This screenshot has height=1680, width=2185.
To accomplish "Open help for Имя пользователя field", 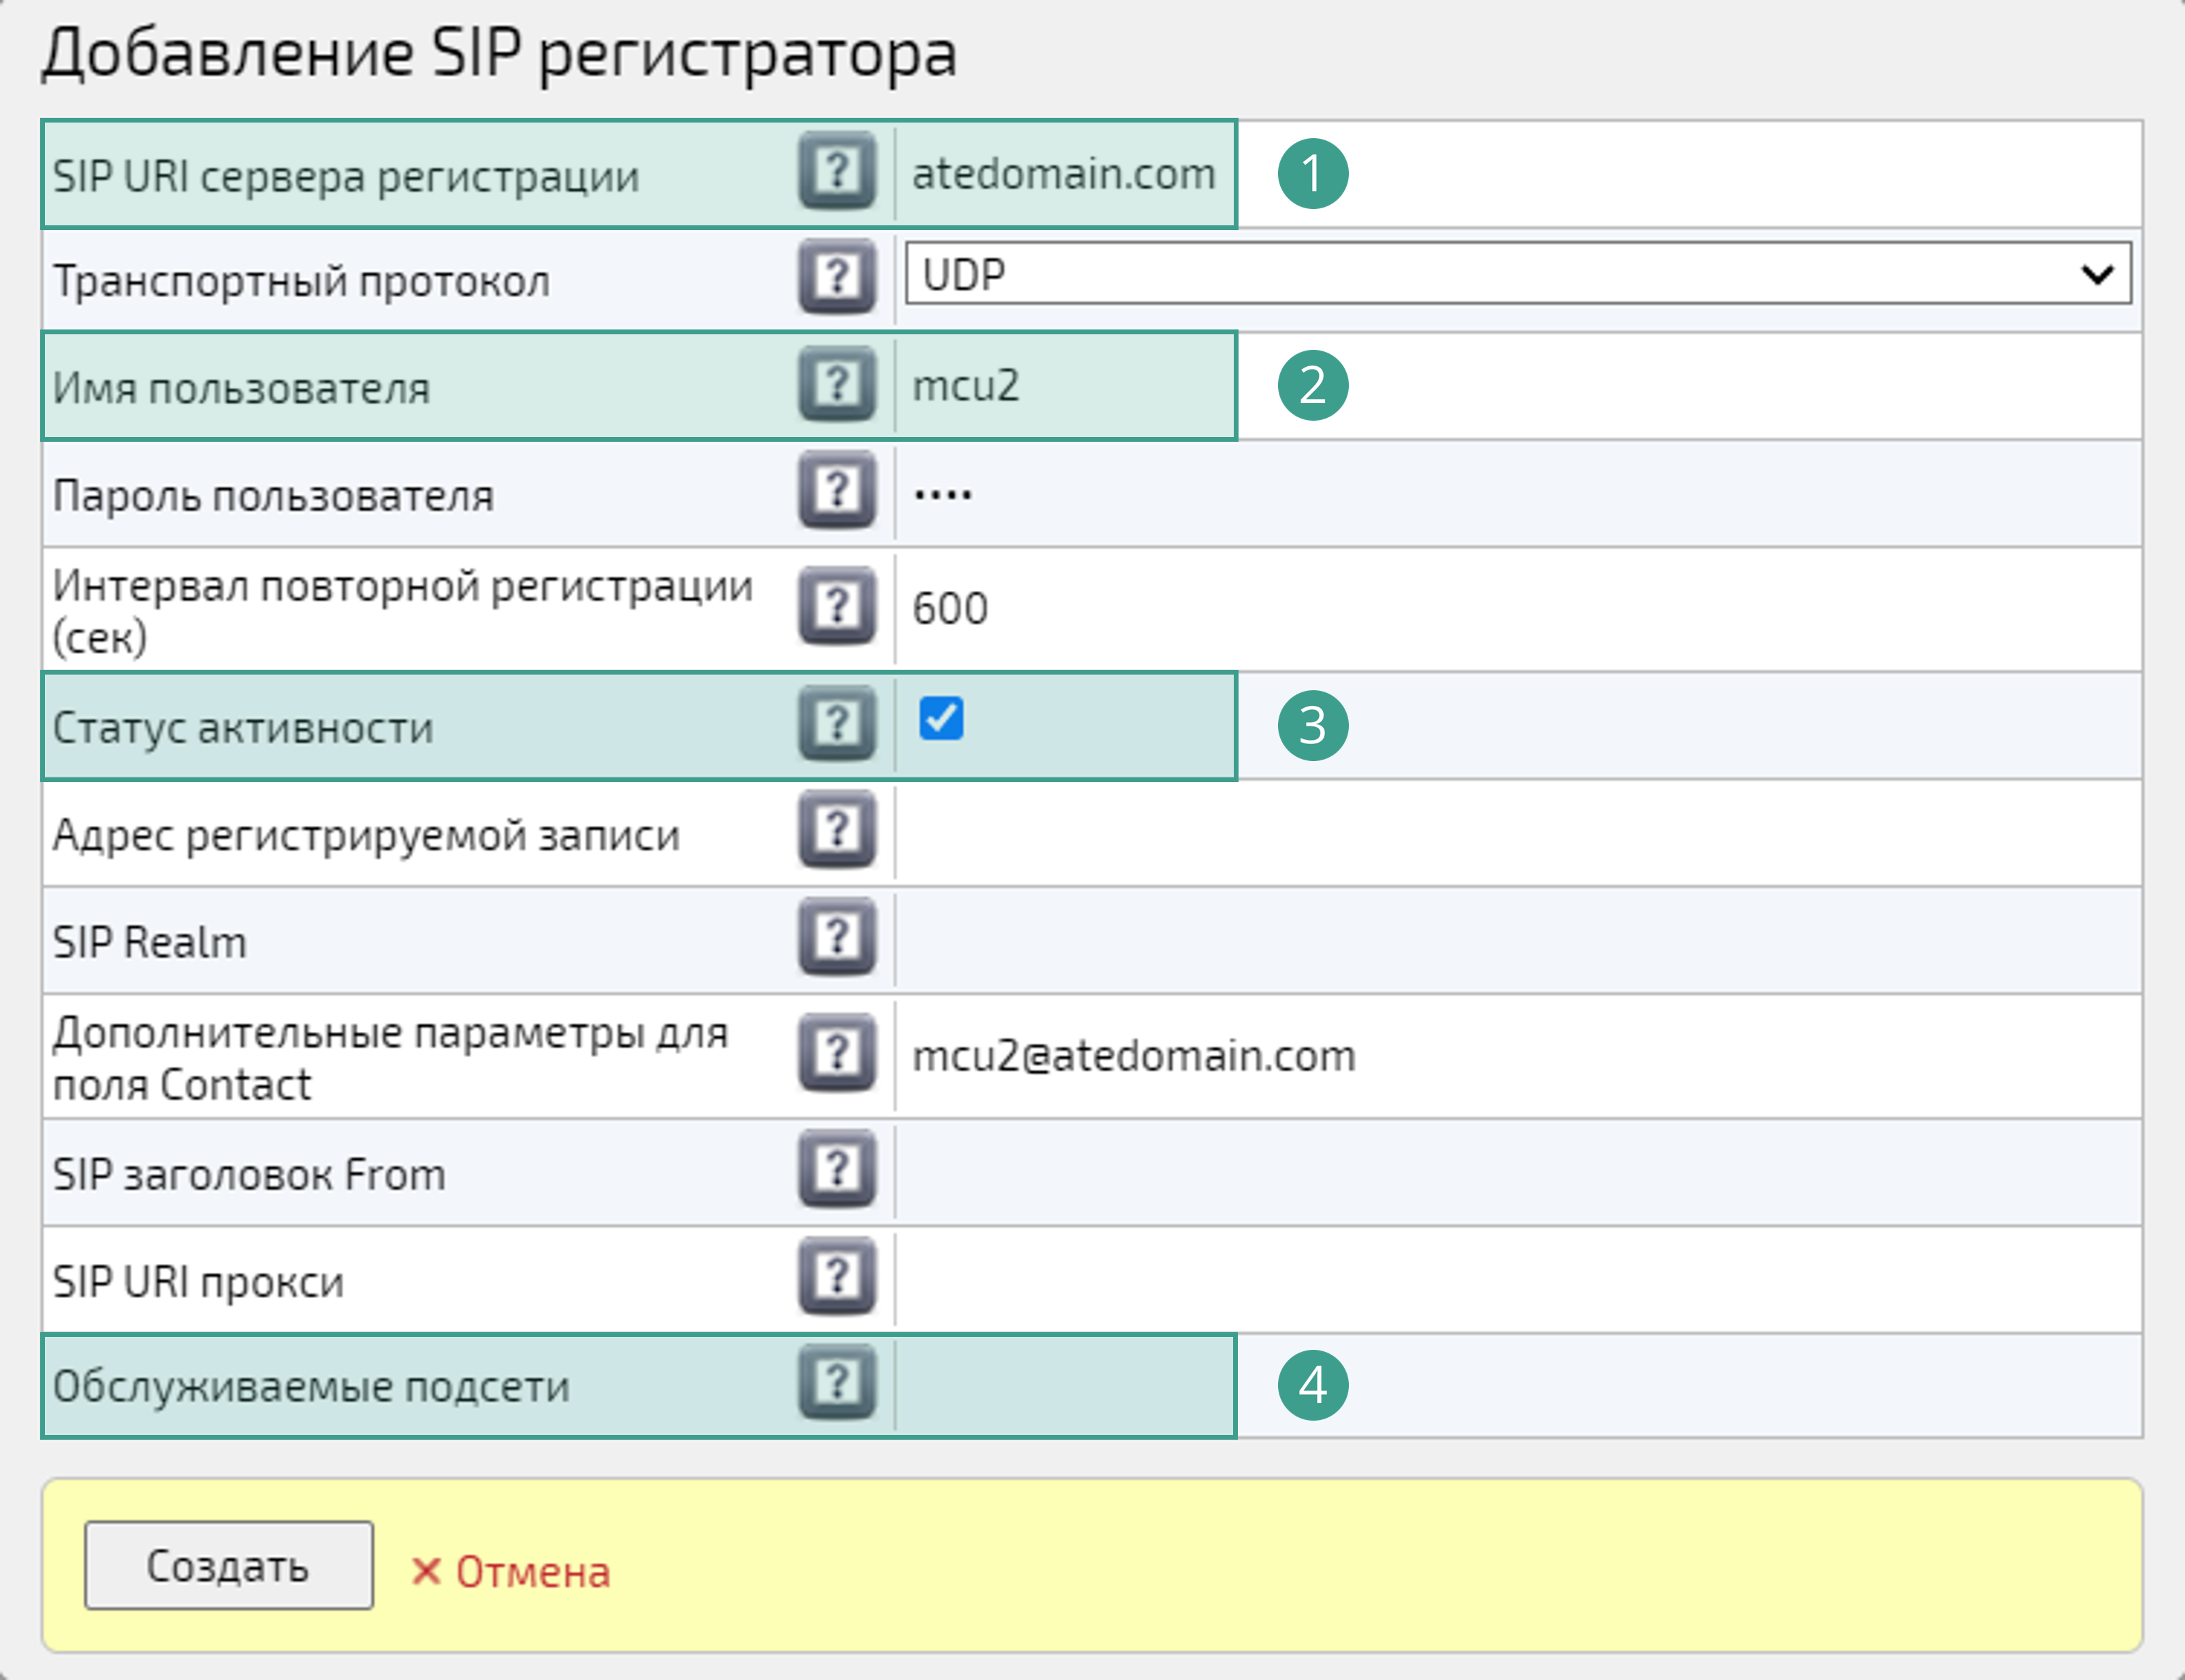I will point(837,385).
